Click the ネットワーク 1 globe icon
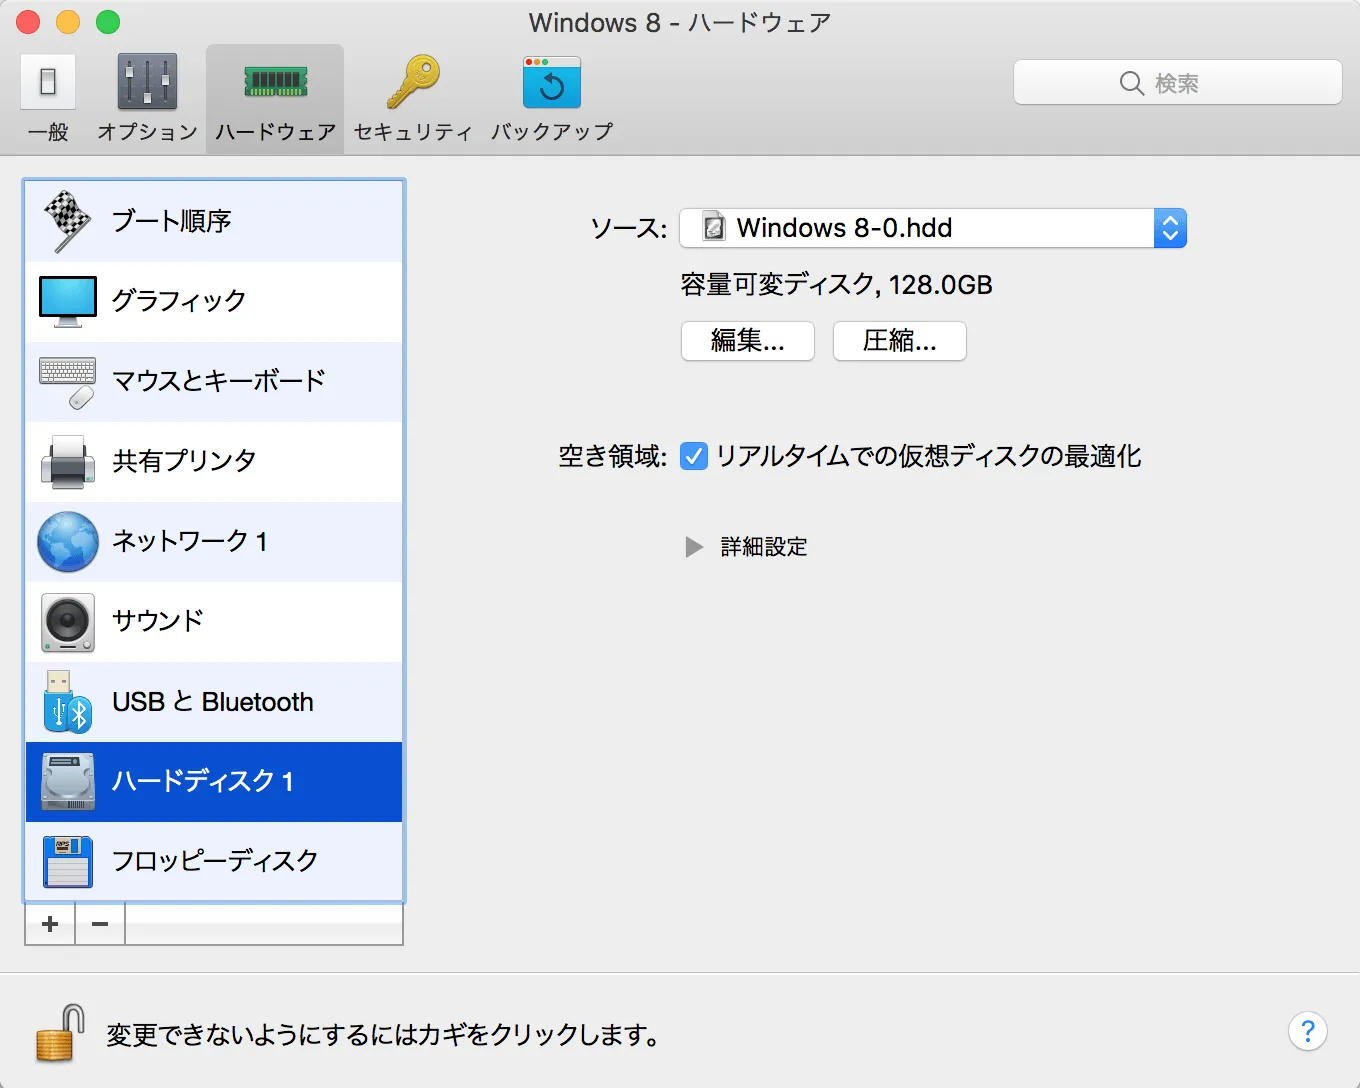The width and height of the screenshot is (1360, 1088). [68, 542]
